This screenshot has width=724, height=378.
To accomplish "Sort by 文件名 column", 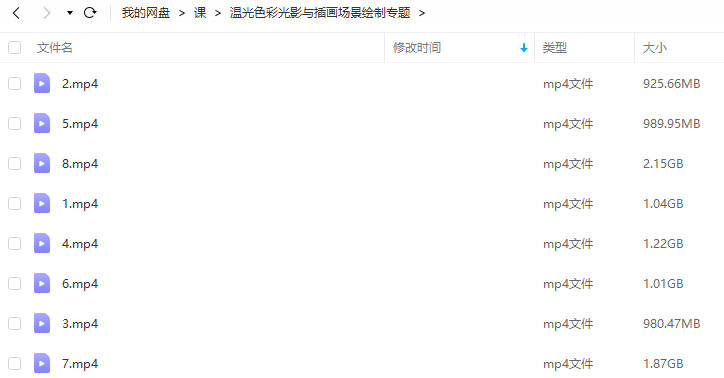I will pos(54,48).
